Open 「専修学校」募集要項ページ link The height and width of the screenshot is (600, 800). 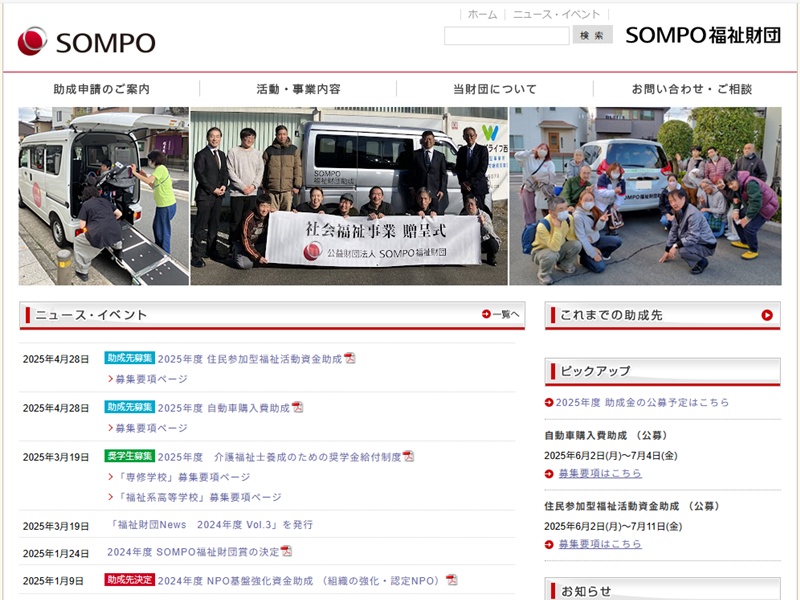(x=183, y=477)
